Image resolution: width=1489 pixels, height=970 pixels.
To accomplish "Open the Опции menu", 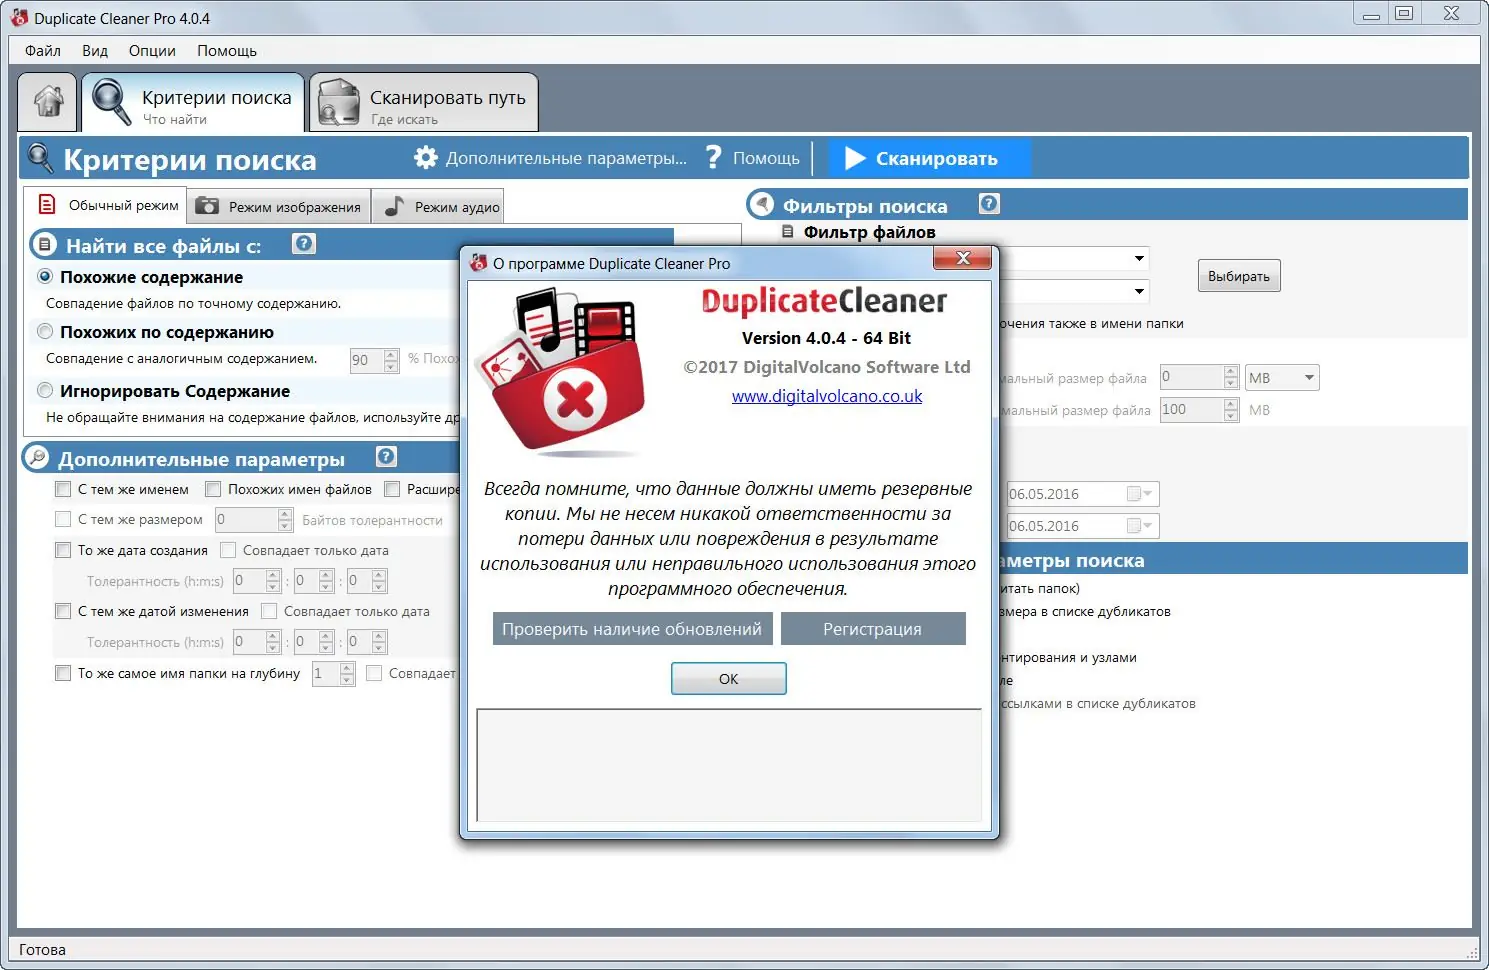I will tap(152, 50).
